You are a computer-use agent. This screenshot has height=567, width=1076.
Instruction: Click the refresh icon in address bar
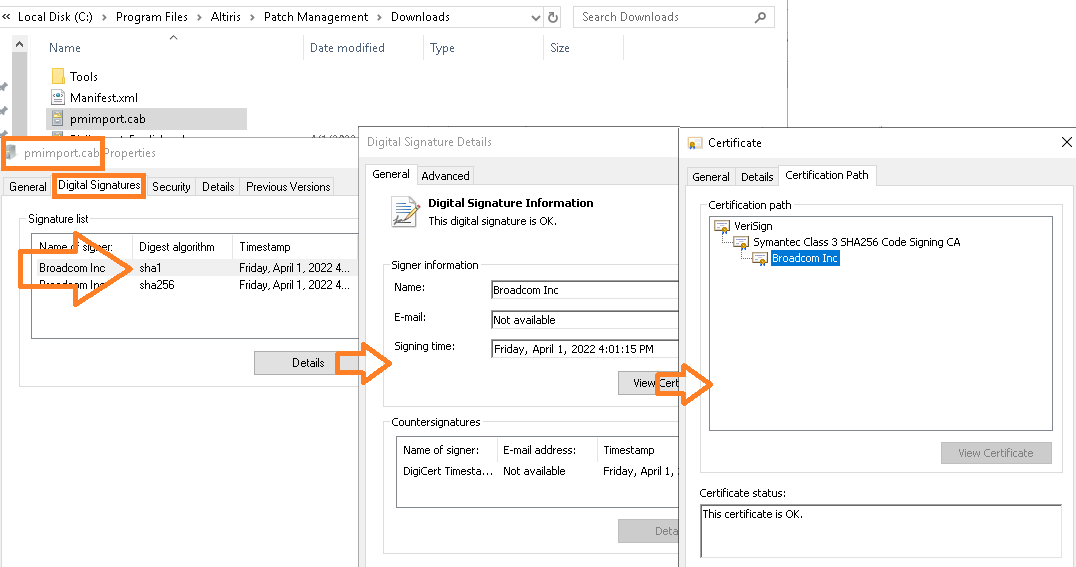[553, 17]
